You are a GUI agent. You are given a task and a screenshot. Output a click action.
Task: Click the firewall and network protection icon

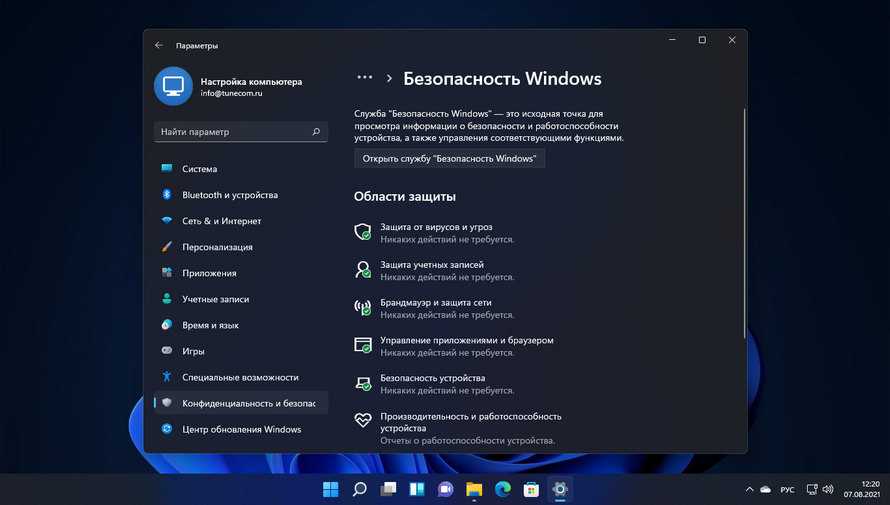pyautogui.click(x=363, y=308)
